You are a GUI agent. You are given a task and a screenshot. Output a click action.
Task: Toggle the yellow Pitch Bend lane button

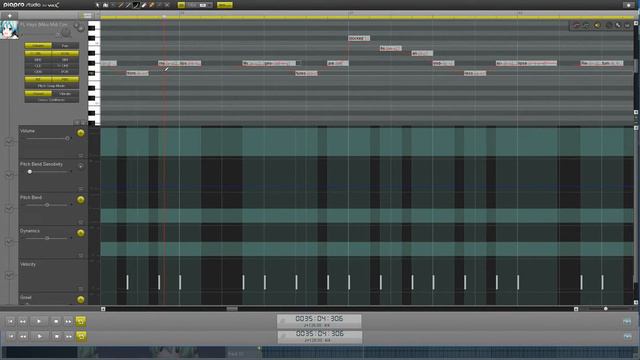pyautogui.click(x=81, y=200)
